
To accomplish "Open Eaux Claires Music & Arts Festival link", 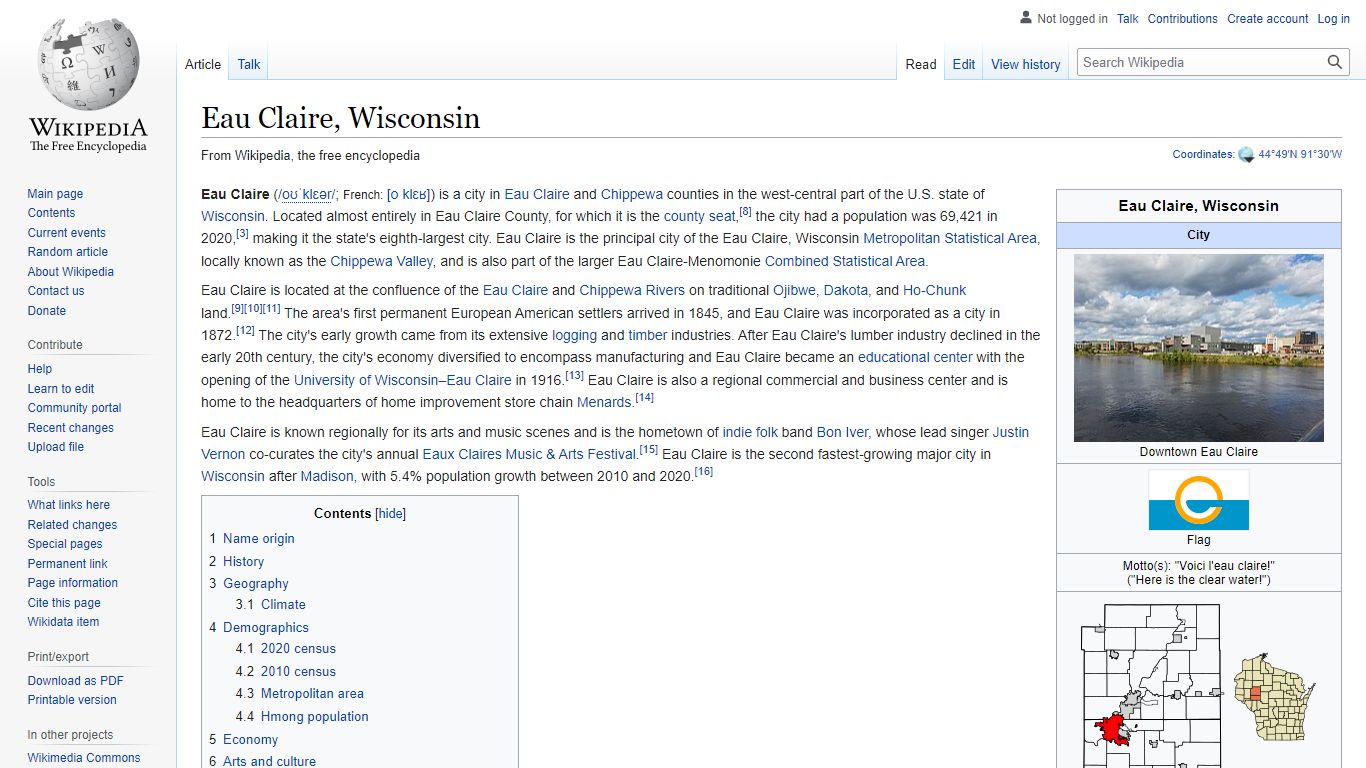I will (529, 454).
